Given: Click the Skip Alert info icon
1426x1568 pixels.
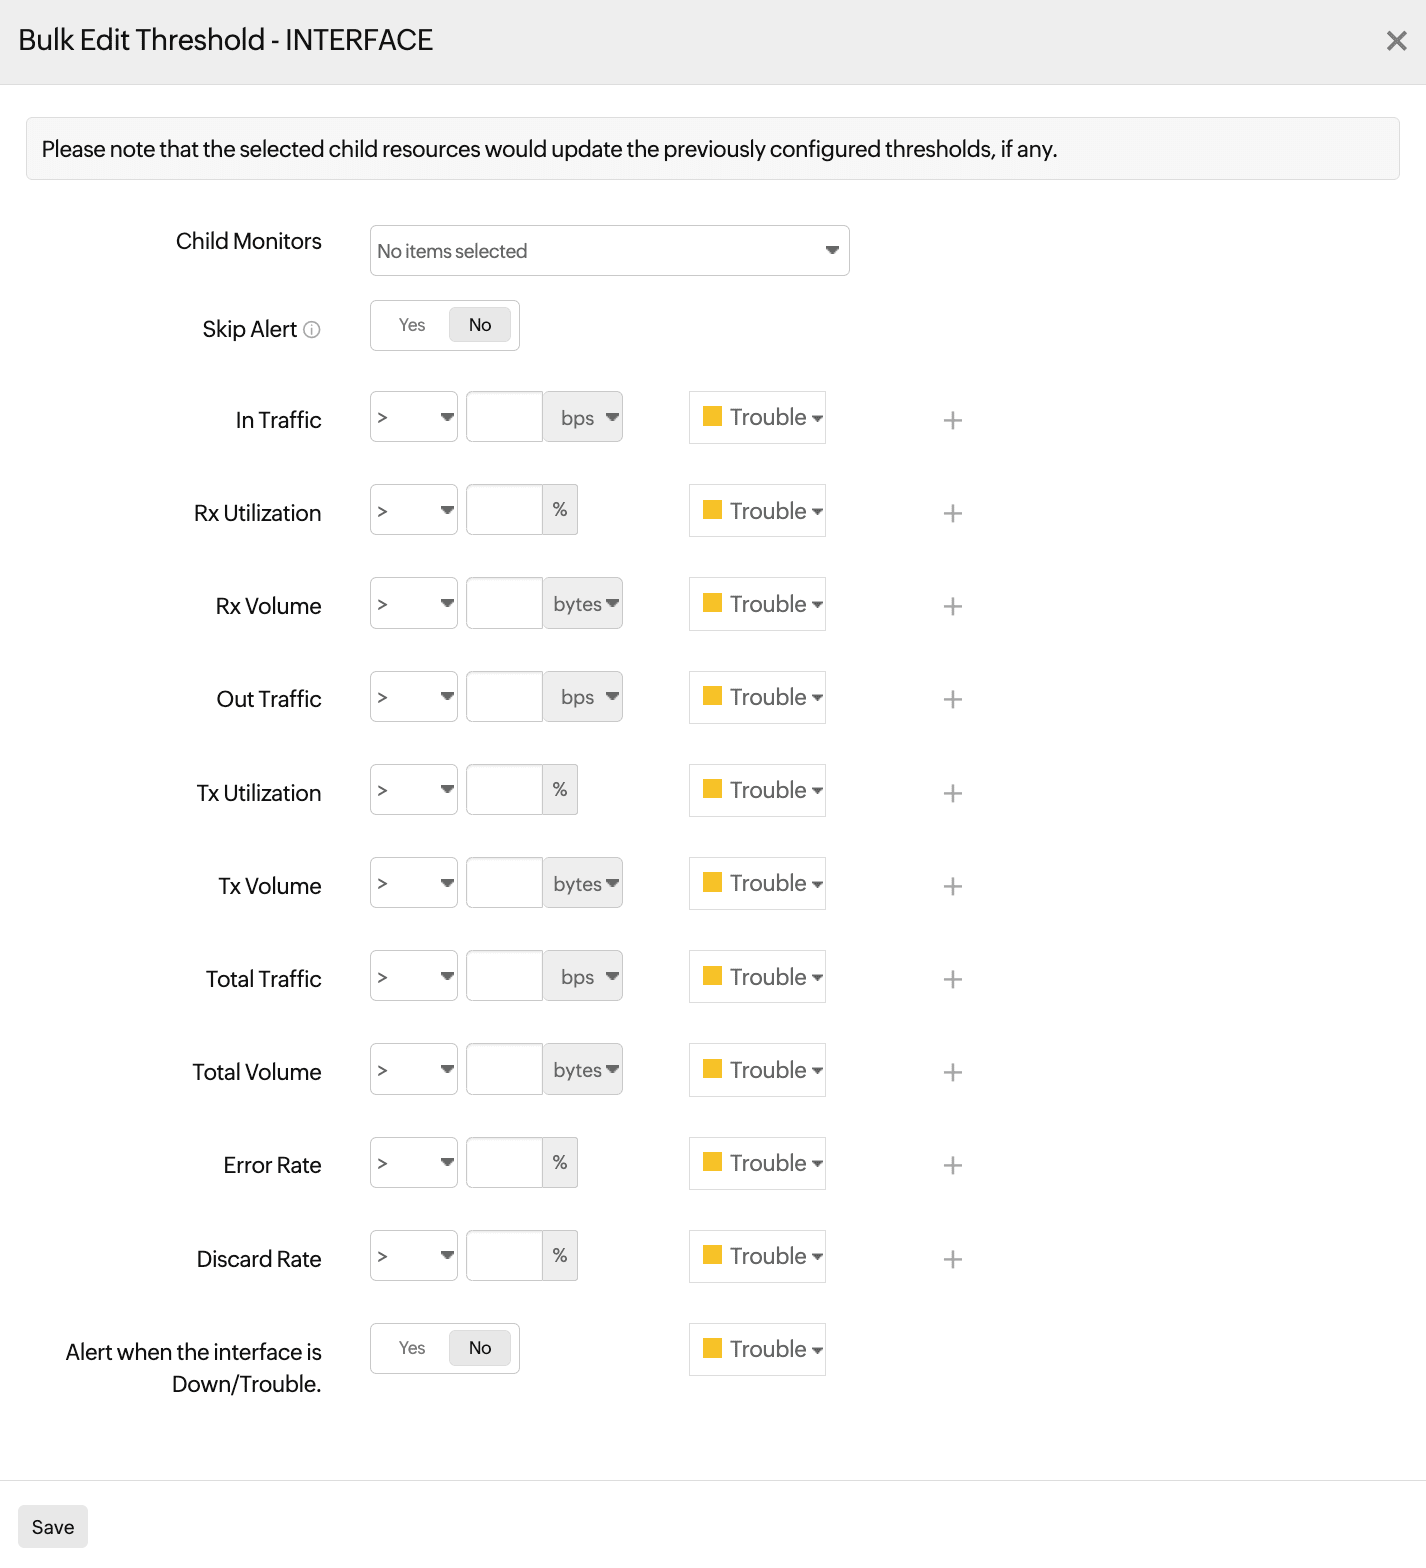Looking at the screenshot, I should point(312,330).
